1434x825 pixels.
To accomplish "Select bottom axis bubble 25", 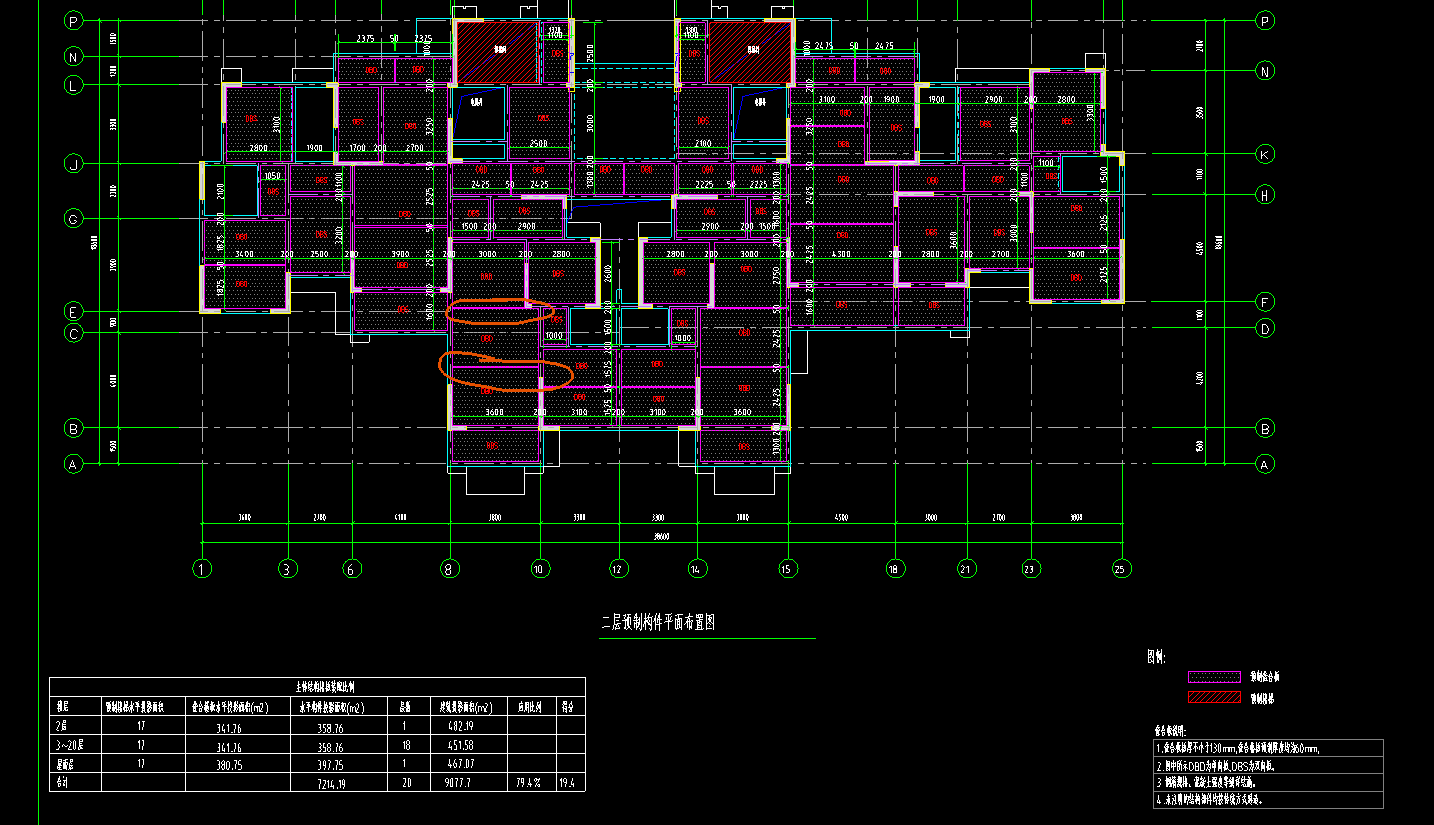I will click(1121, 569).
